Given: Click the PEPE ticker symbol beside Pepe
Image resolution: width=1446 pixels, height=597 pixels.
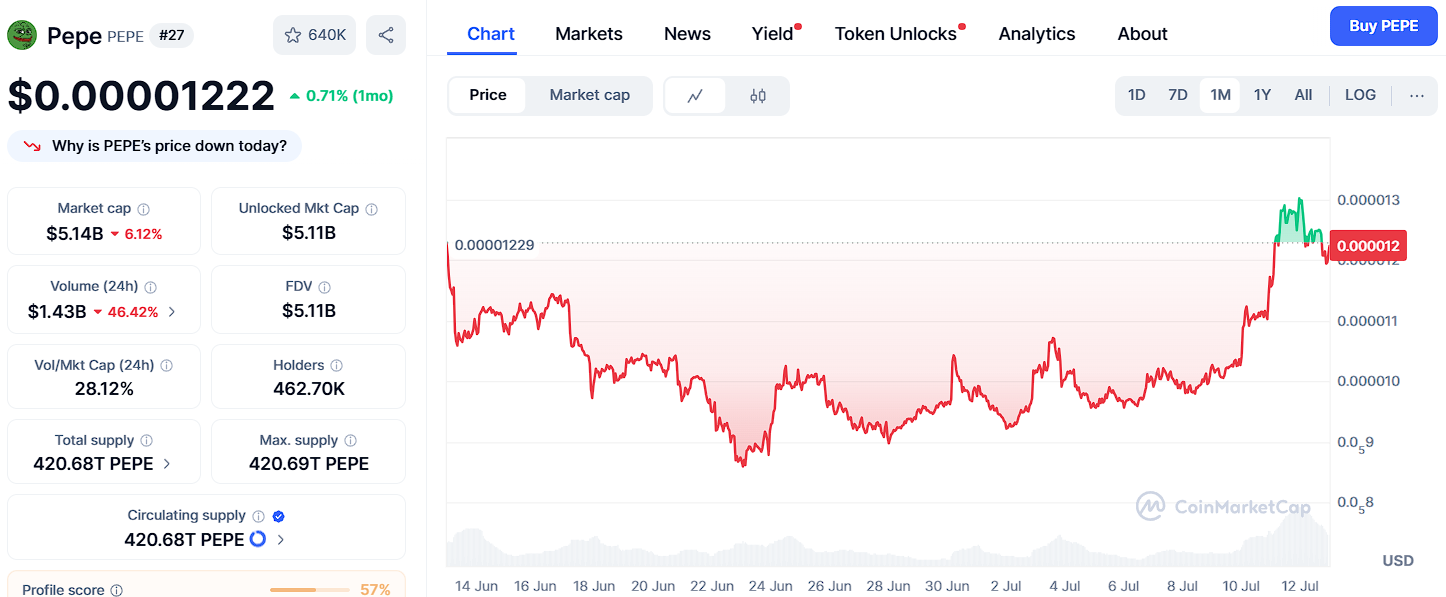Looking at the screenshot, I should click(125, 37).
